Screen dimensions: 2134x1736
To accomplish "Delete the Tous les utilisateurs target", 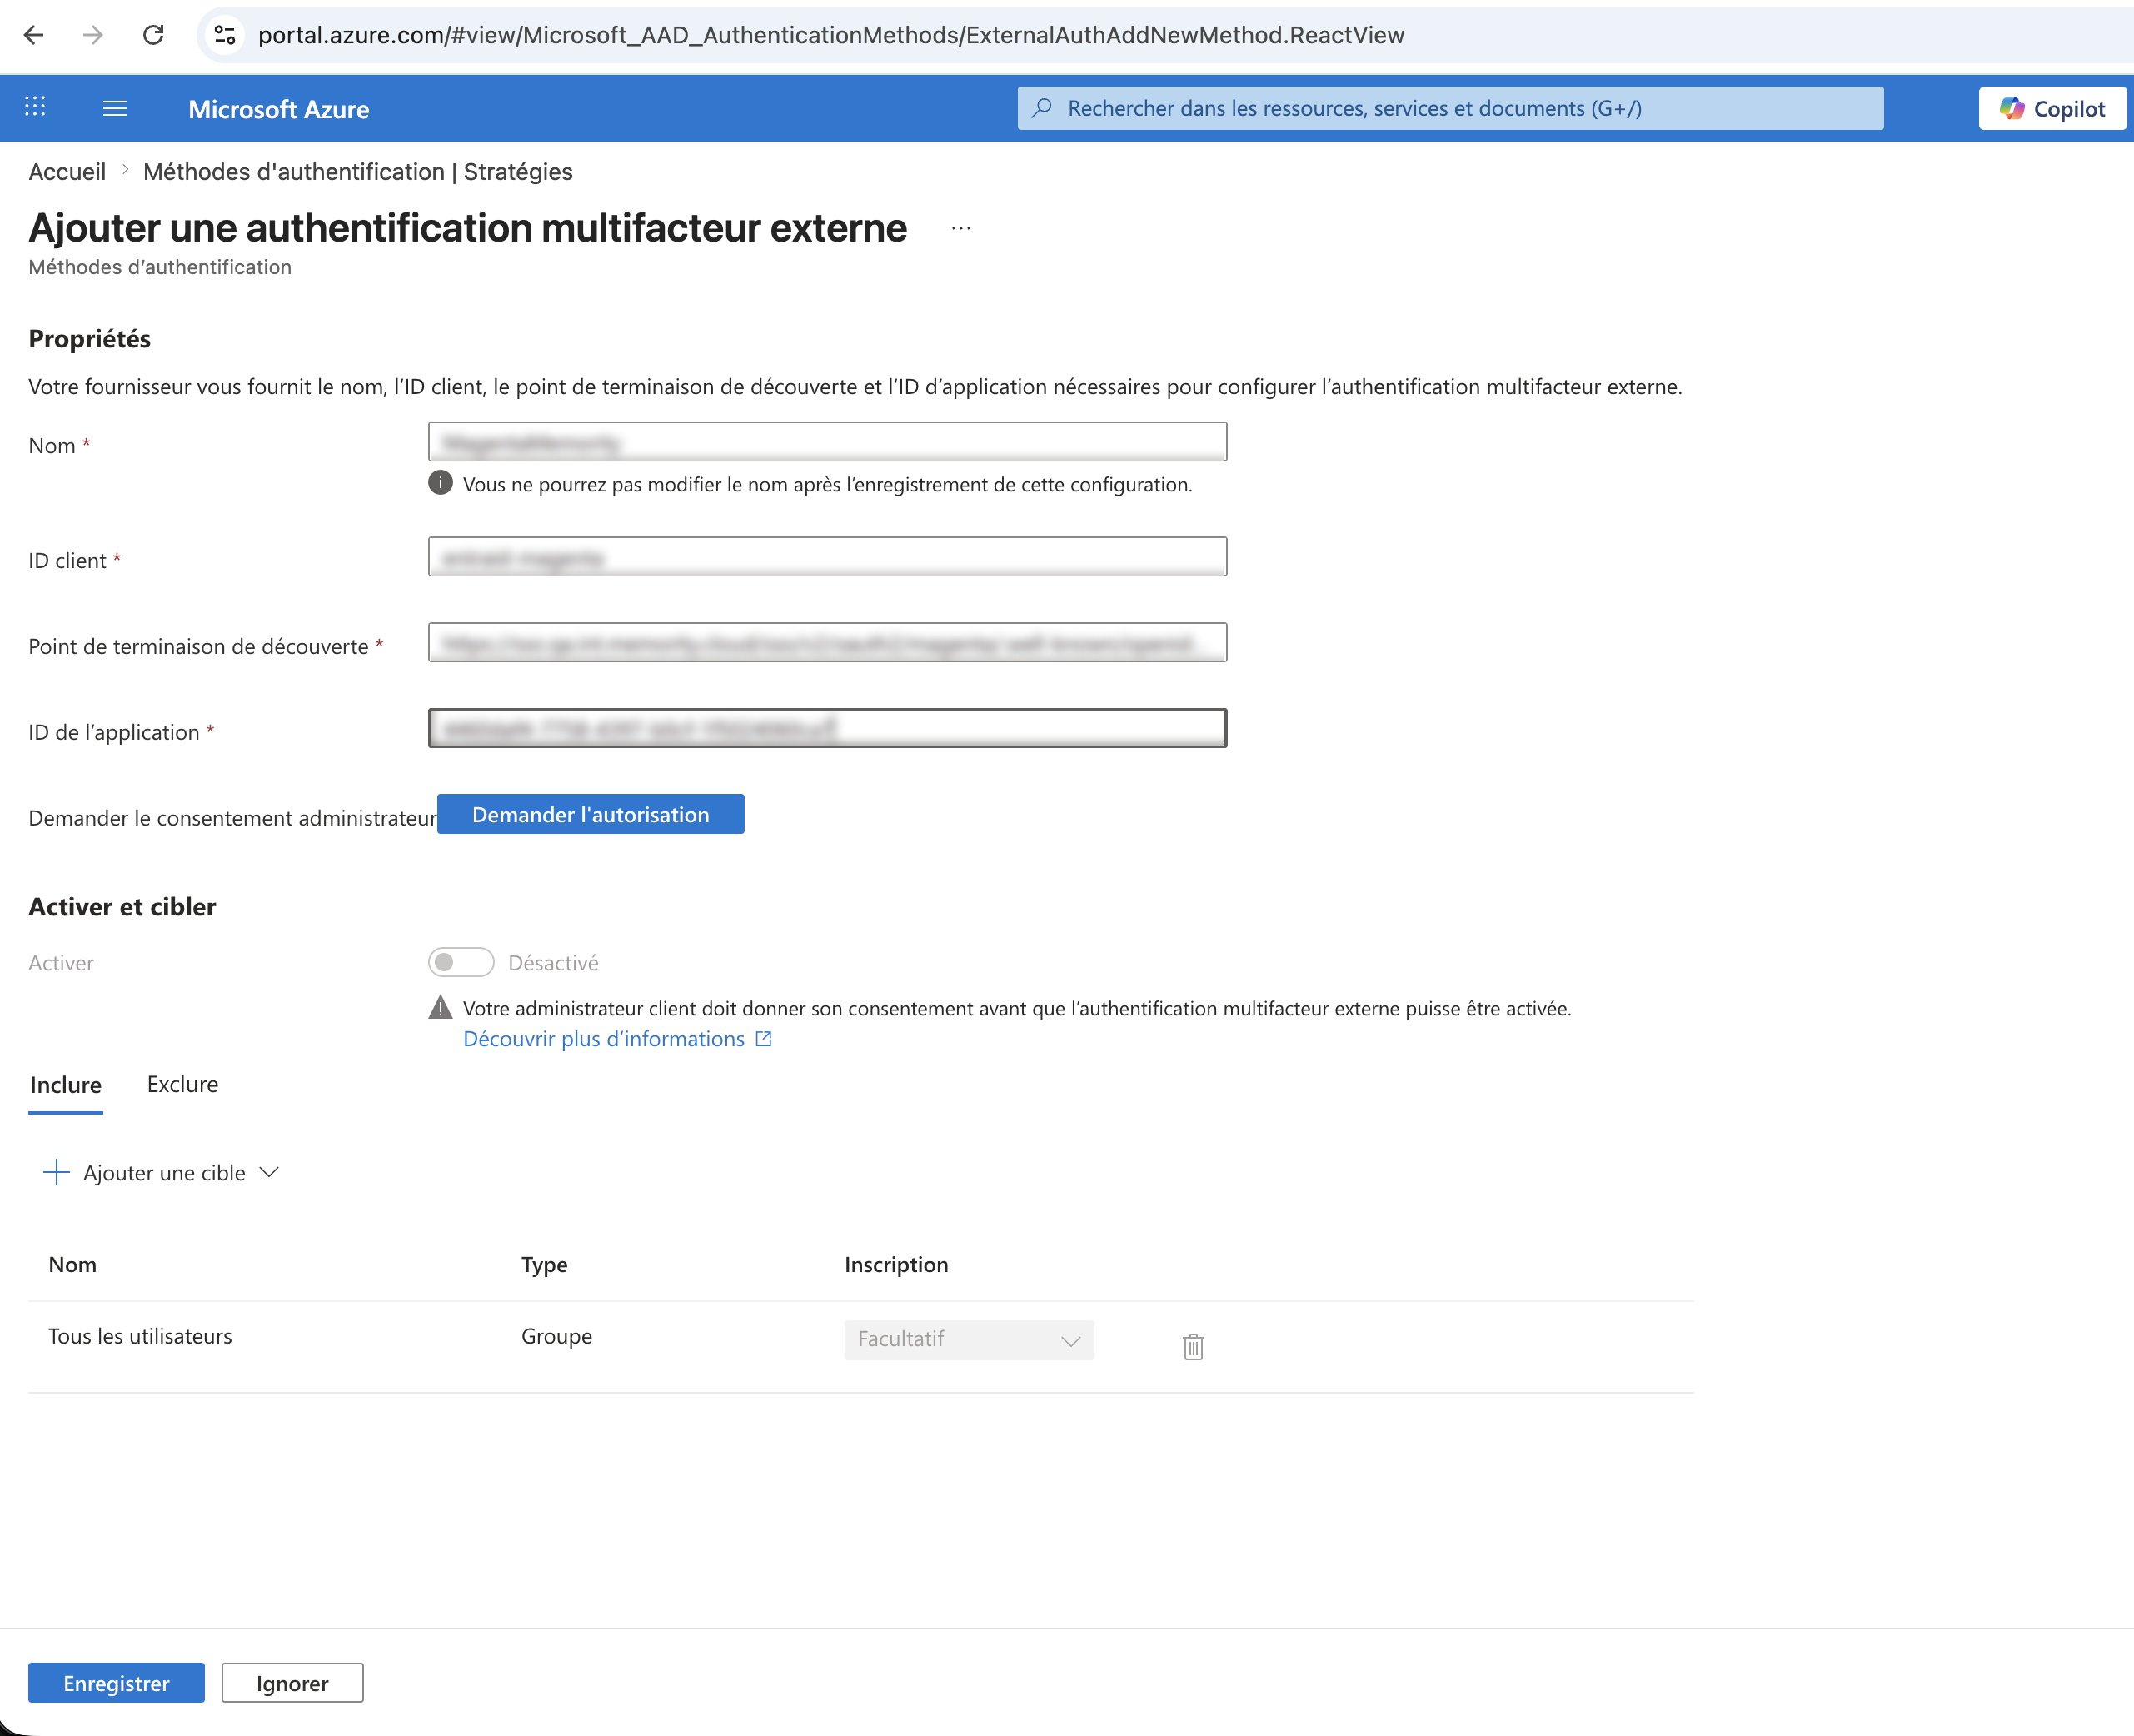I will pyautogui.click(x=1193, y=1346).
